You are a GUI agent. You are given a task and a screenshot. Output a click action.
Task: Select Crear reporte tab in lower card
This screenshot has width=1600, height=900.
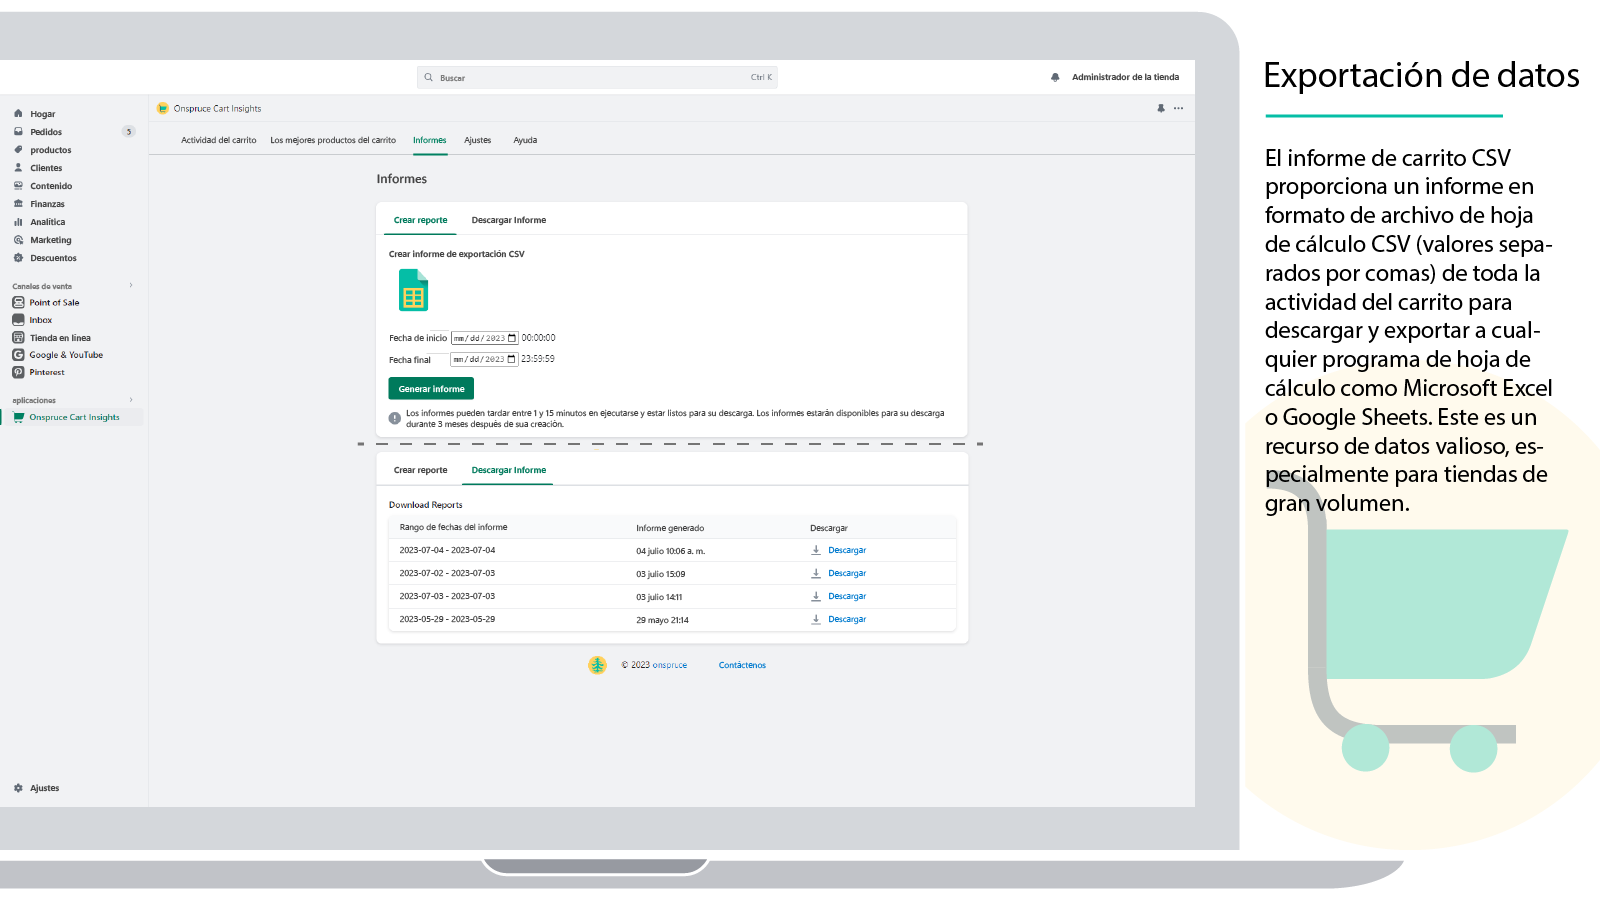[x=421, y=470]
